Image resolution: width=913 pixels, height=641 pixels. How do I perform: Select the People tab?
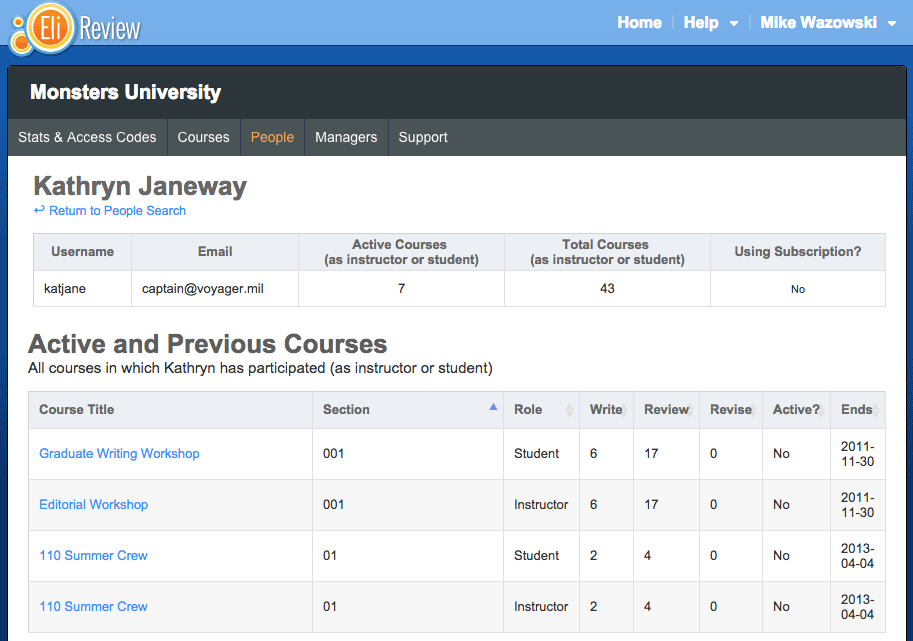pyautogui.click(x=272, y=137)
